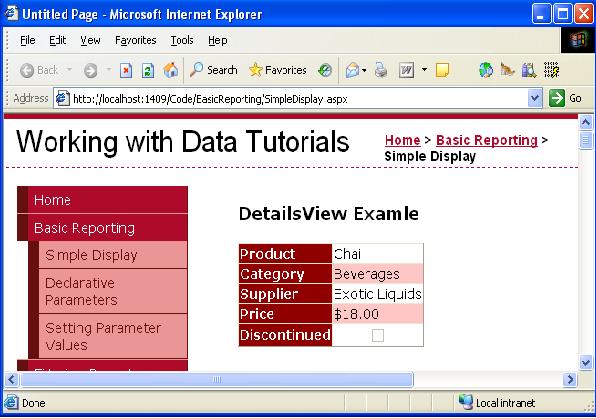Open the Search toolbar button
This screenshot has height=418, width=596.
pos(213,70)
